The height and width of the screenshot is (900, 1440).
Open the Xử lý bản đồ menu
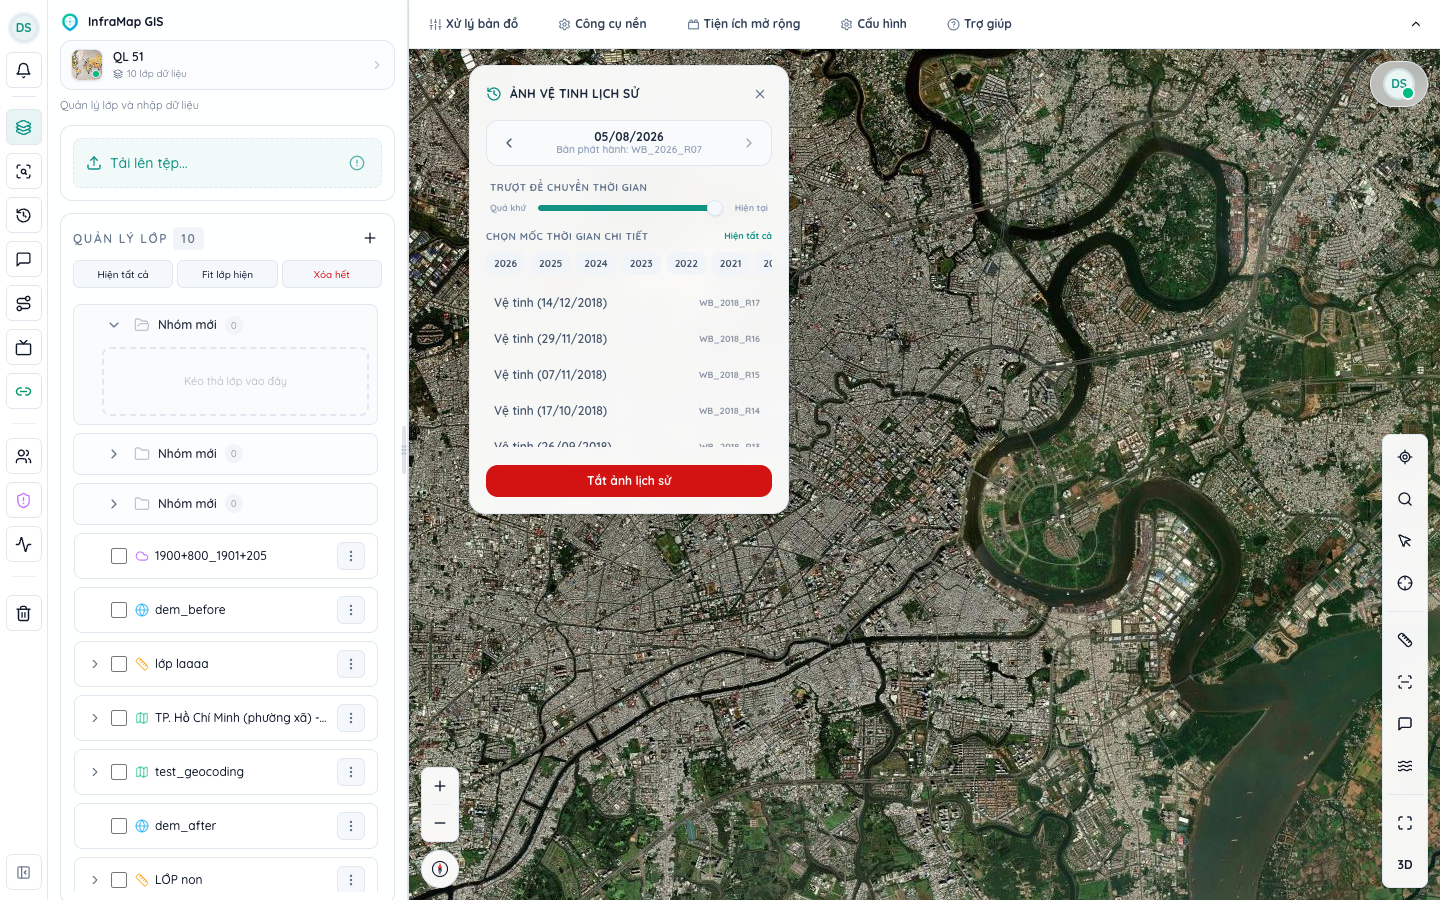(473, 24)
